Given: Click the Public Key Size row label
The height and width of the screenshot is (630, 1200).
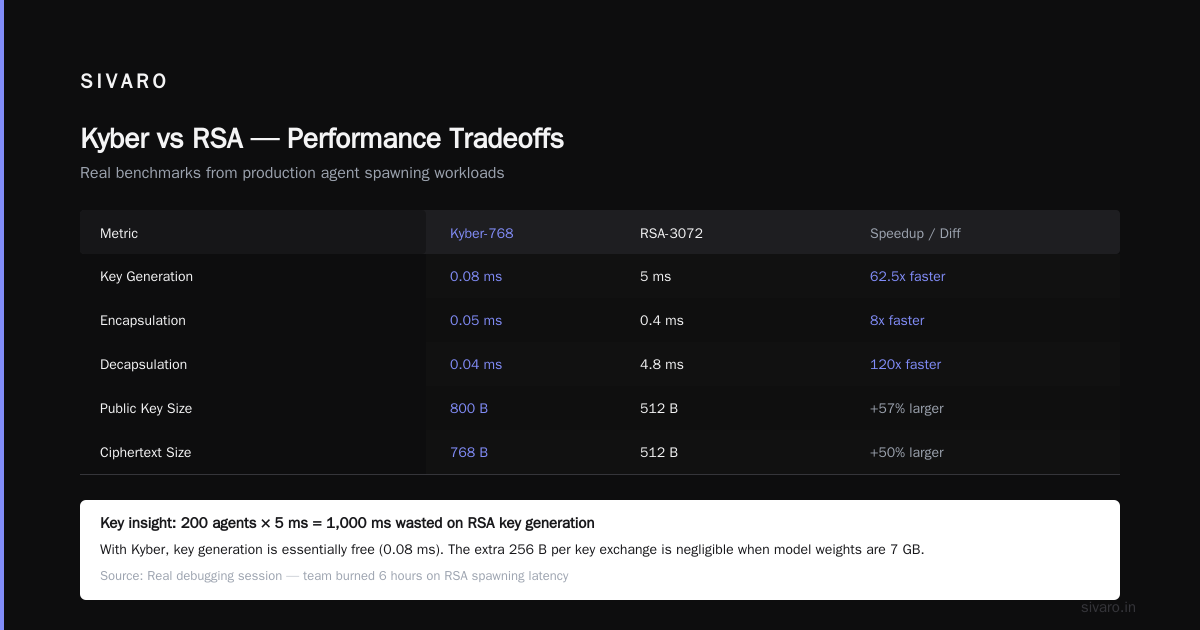Looking at the screenshot, I should [x=146, y=408].
